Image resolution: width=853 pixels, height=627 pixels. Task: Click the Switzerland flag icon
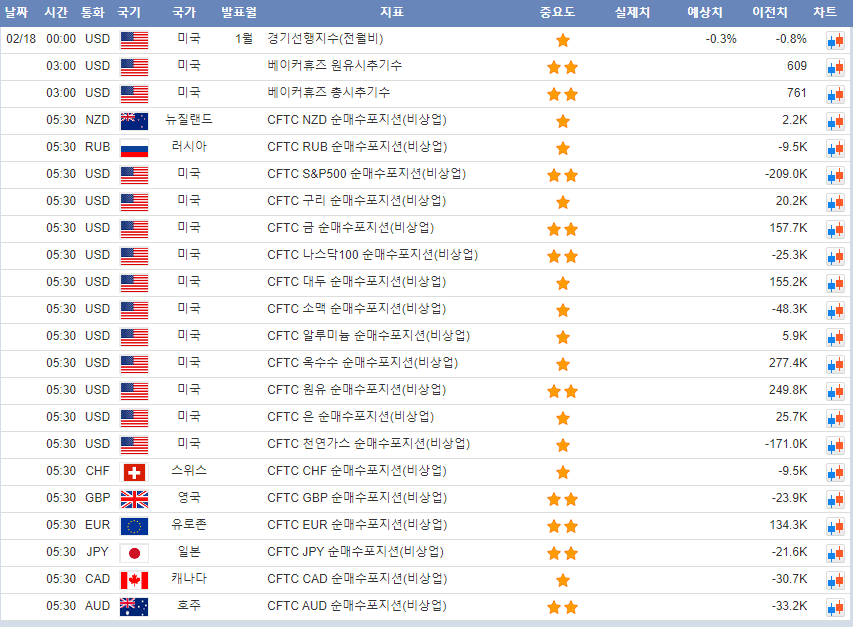pos(134,471)
